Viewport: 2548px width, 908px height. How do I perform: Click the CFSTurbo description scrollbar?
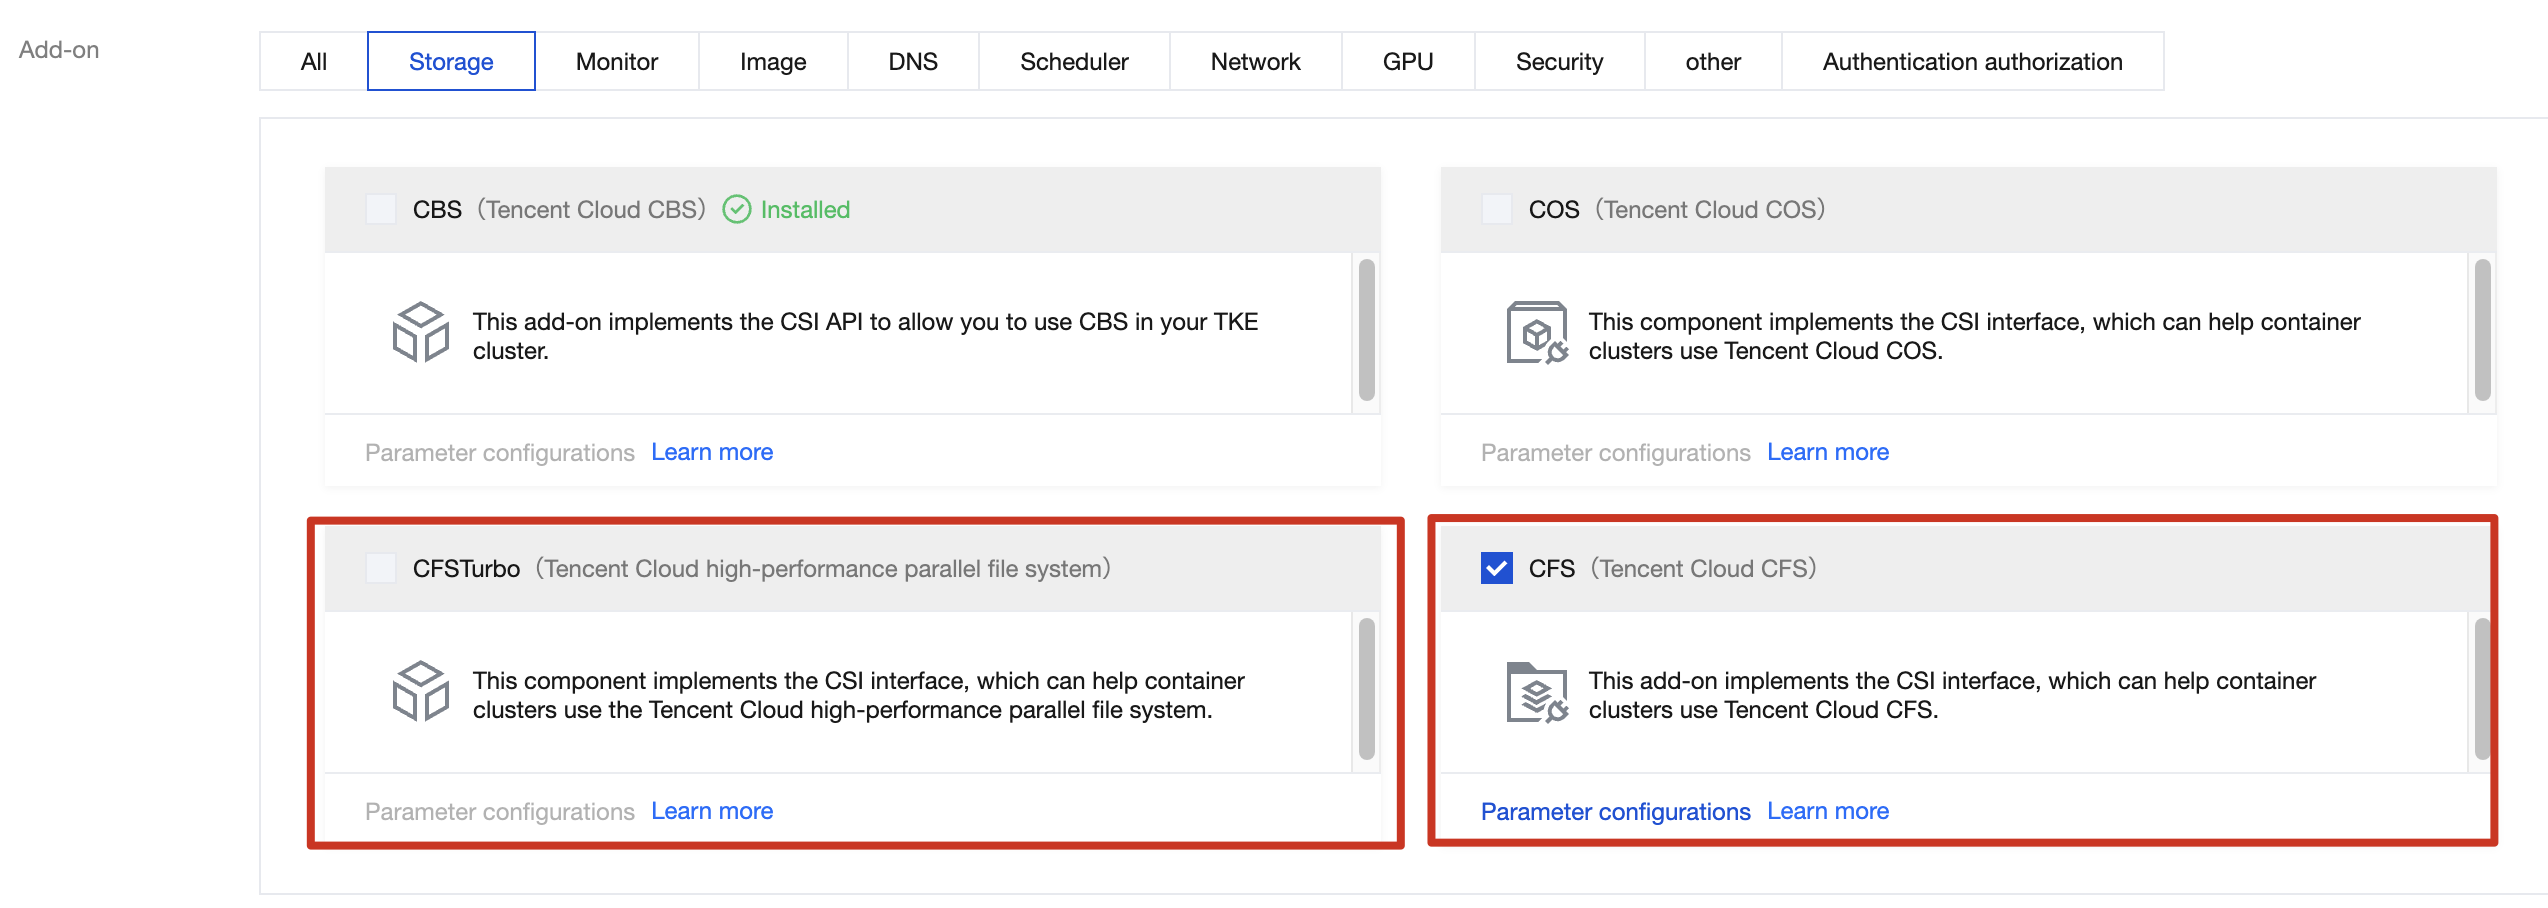(x=1367, y=689)
